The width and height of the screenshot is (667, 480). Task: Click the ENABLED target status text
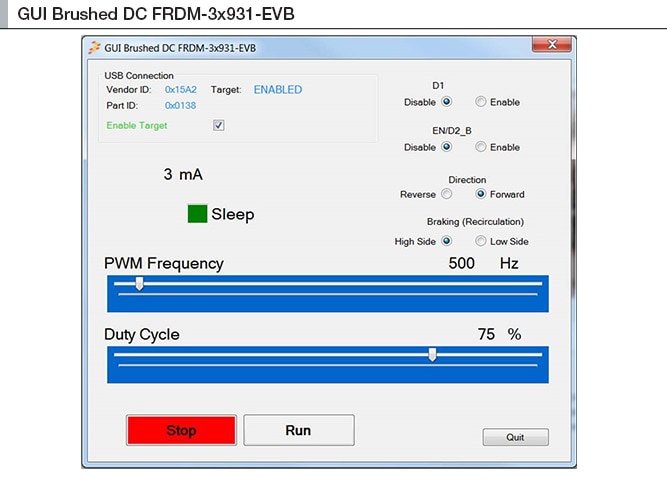coord(277,90)
